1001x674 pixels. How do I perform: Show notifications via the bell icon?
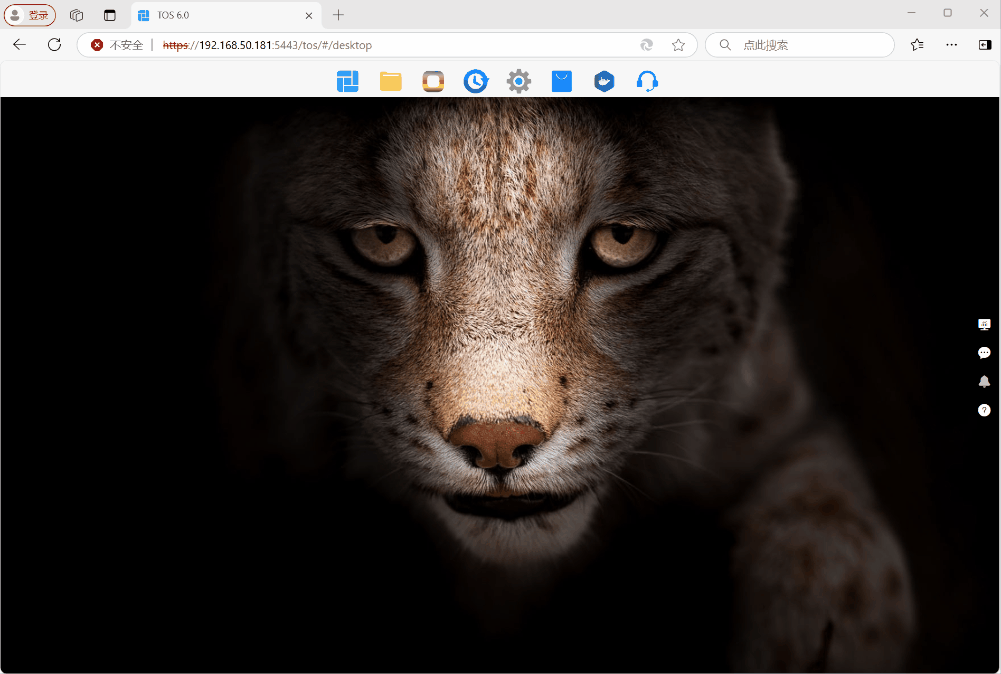[x=984, y=381]
